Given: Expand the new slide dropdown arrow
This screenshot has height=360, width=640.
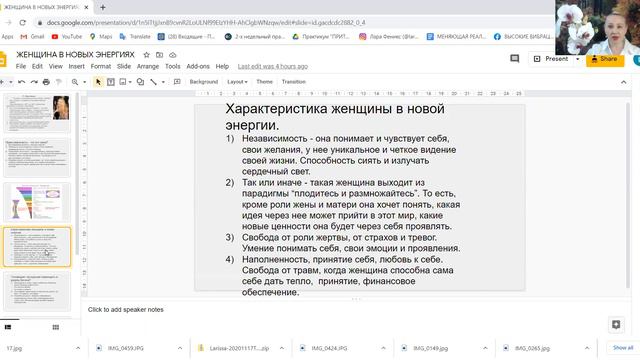Looking at the screenshot, I should point(11,82).
